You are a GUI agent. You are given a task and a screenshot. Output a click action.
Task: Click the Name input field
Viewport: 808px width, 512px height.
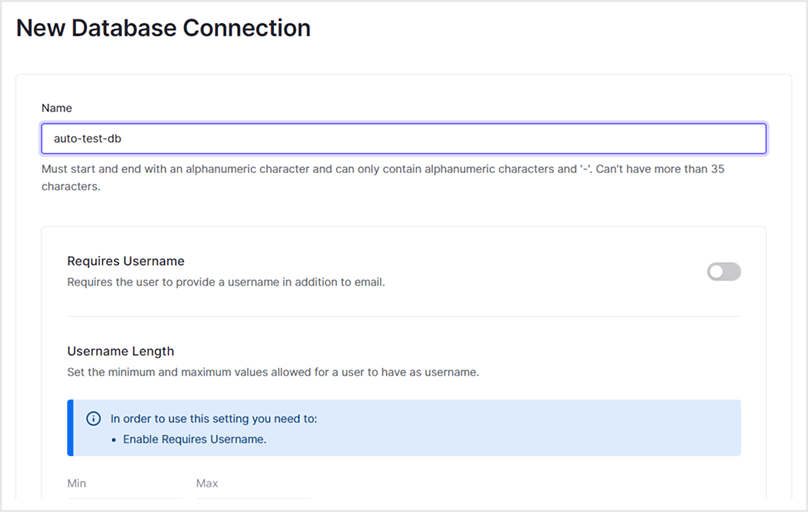(403, 139)
